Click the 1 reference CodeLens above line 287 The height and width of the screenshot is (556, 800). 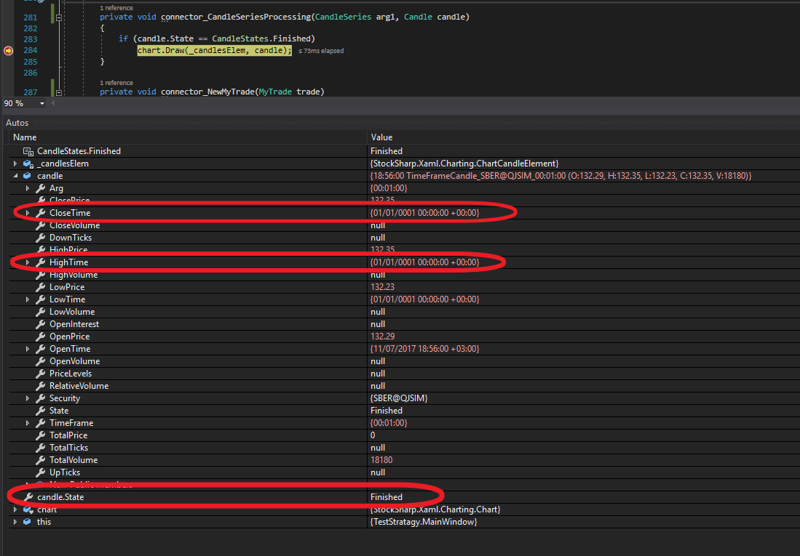[x=116, y=83]
